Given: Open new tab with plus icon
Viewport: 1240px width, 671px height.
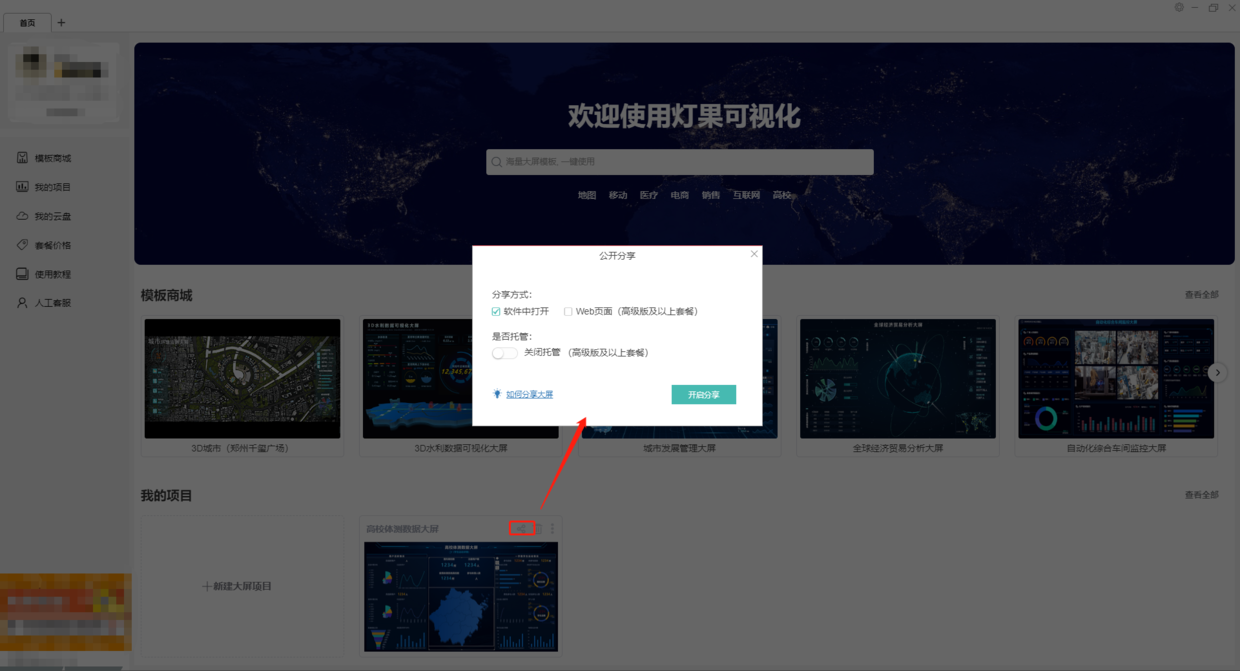Looking at the screenshot, I should click(x=61, y=22).
